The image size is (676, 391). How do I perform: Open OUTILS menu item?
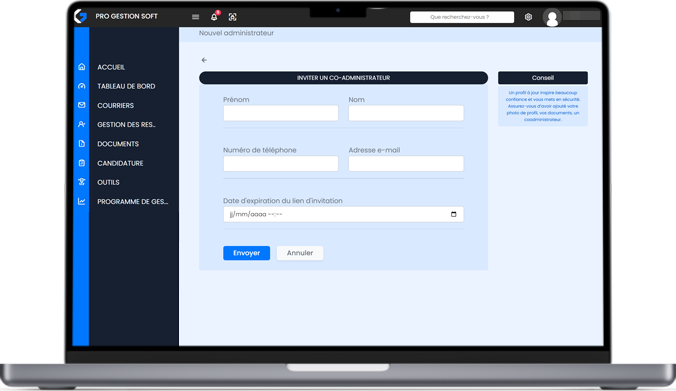(108, 182)
